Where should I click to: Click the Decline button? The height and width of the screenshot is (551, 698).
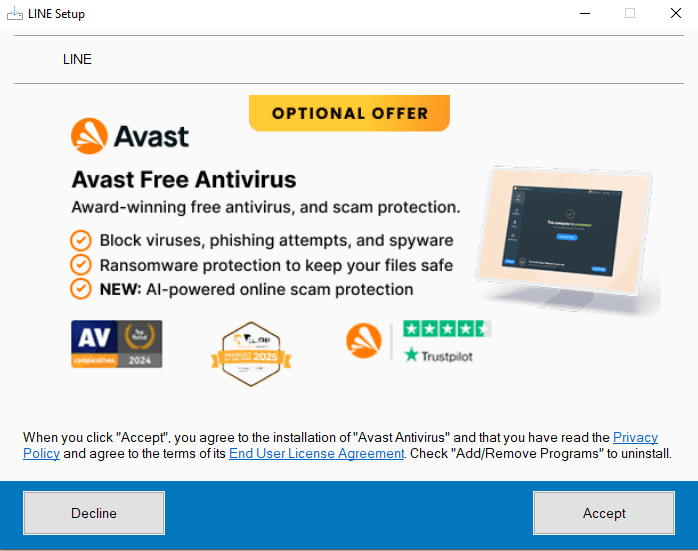(x=94, y=513)
